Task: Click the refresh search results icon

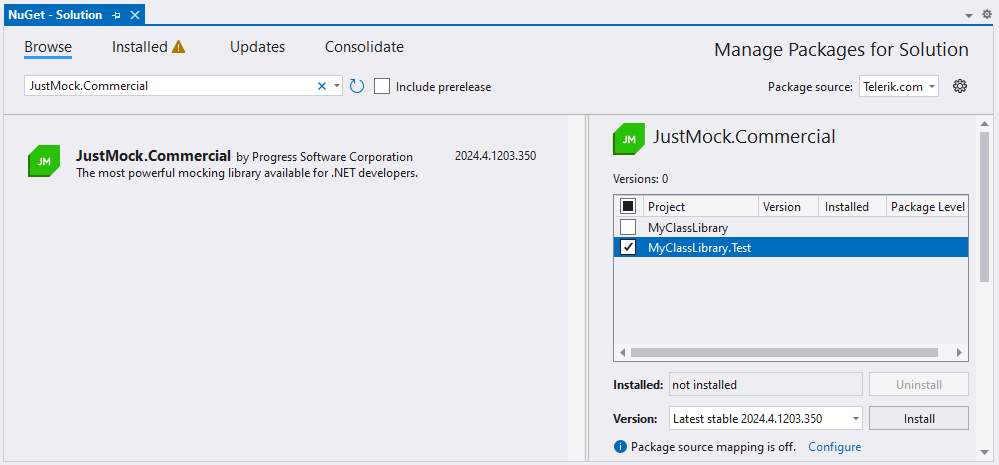Action: (x=357, y=86)
